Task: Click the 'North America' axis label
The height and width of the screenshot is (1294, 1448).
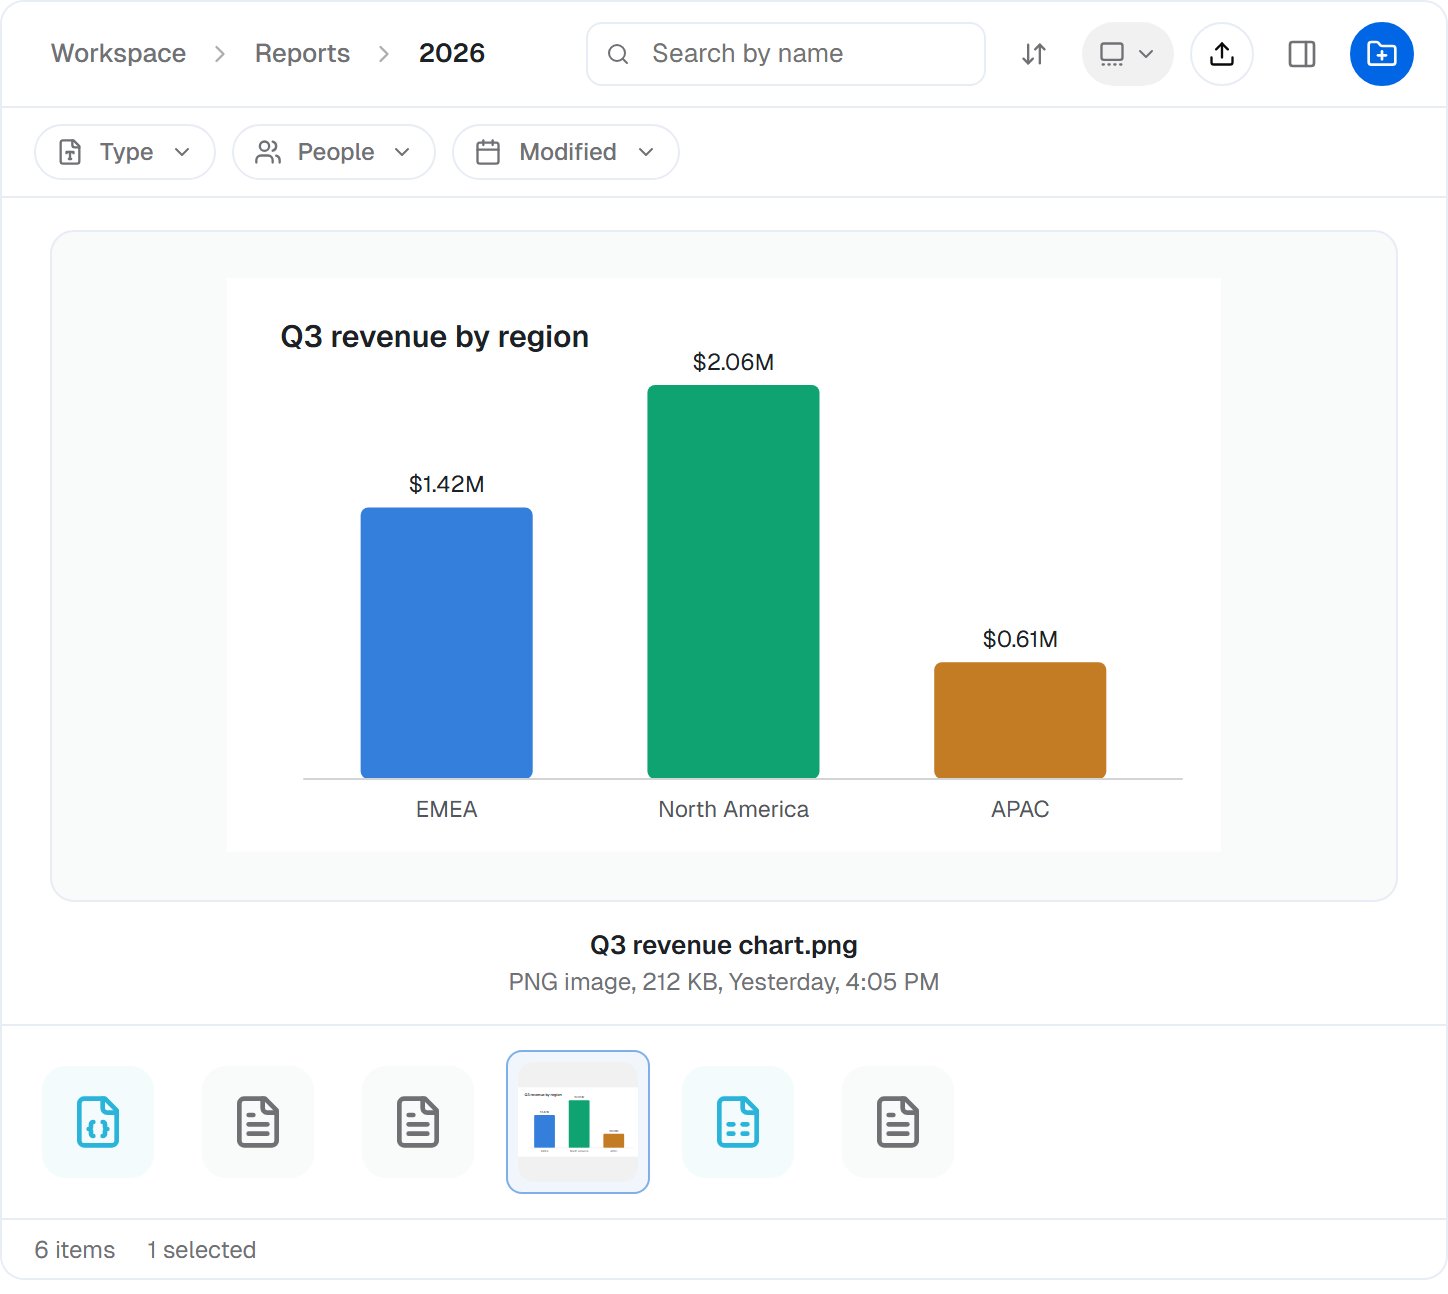Action: pos(733,809)
